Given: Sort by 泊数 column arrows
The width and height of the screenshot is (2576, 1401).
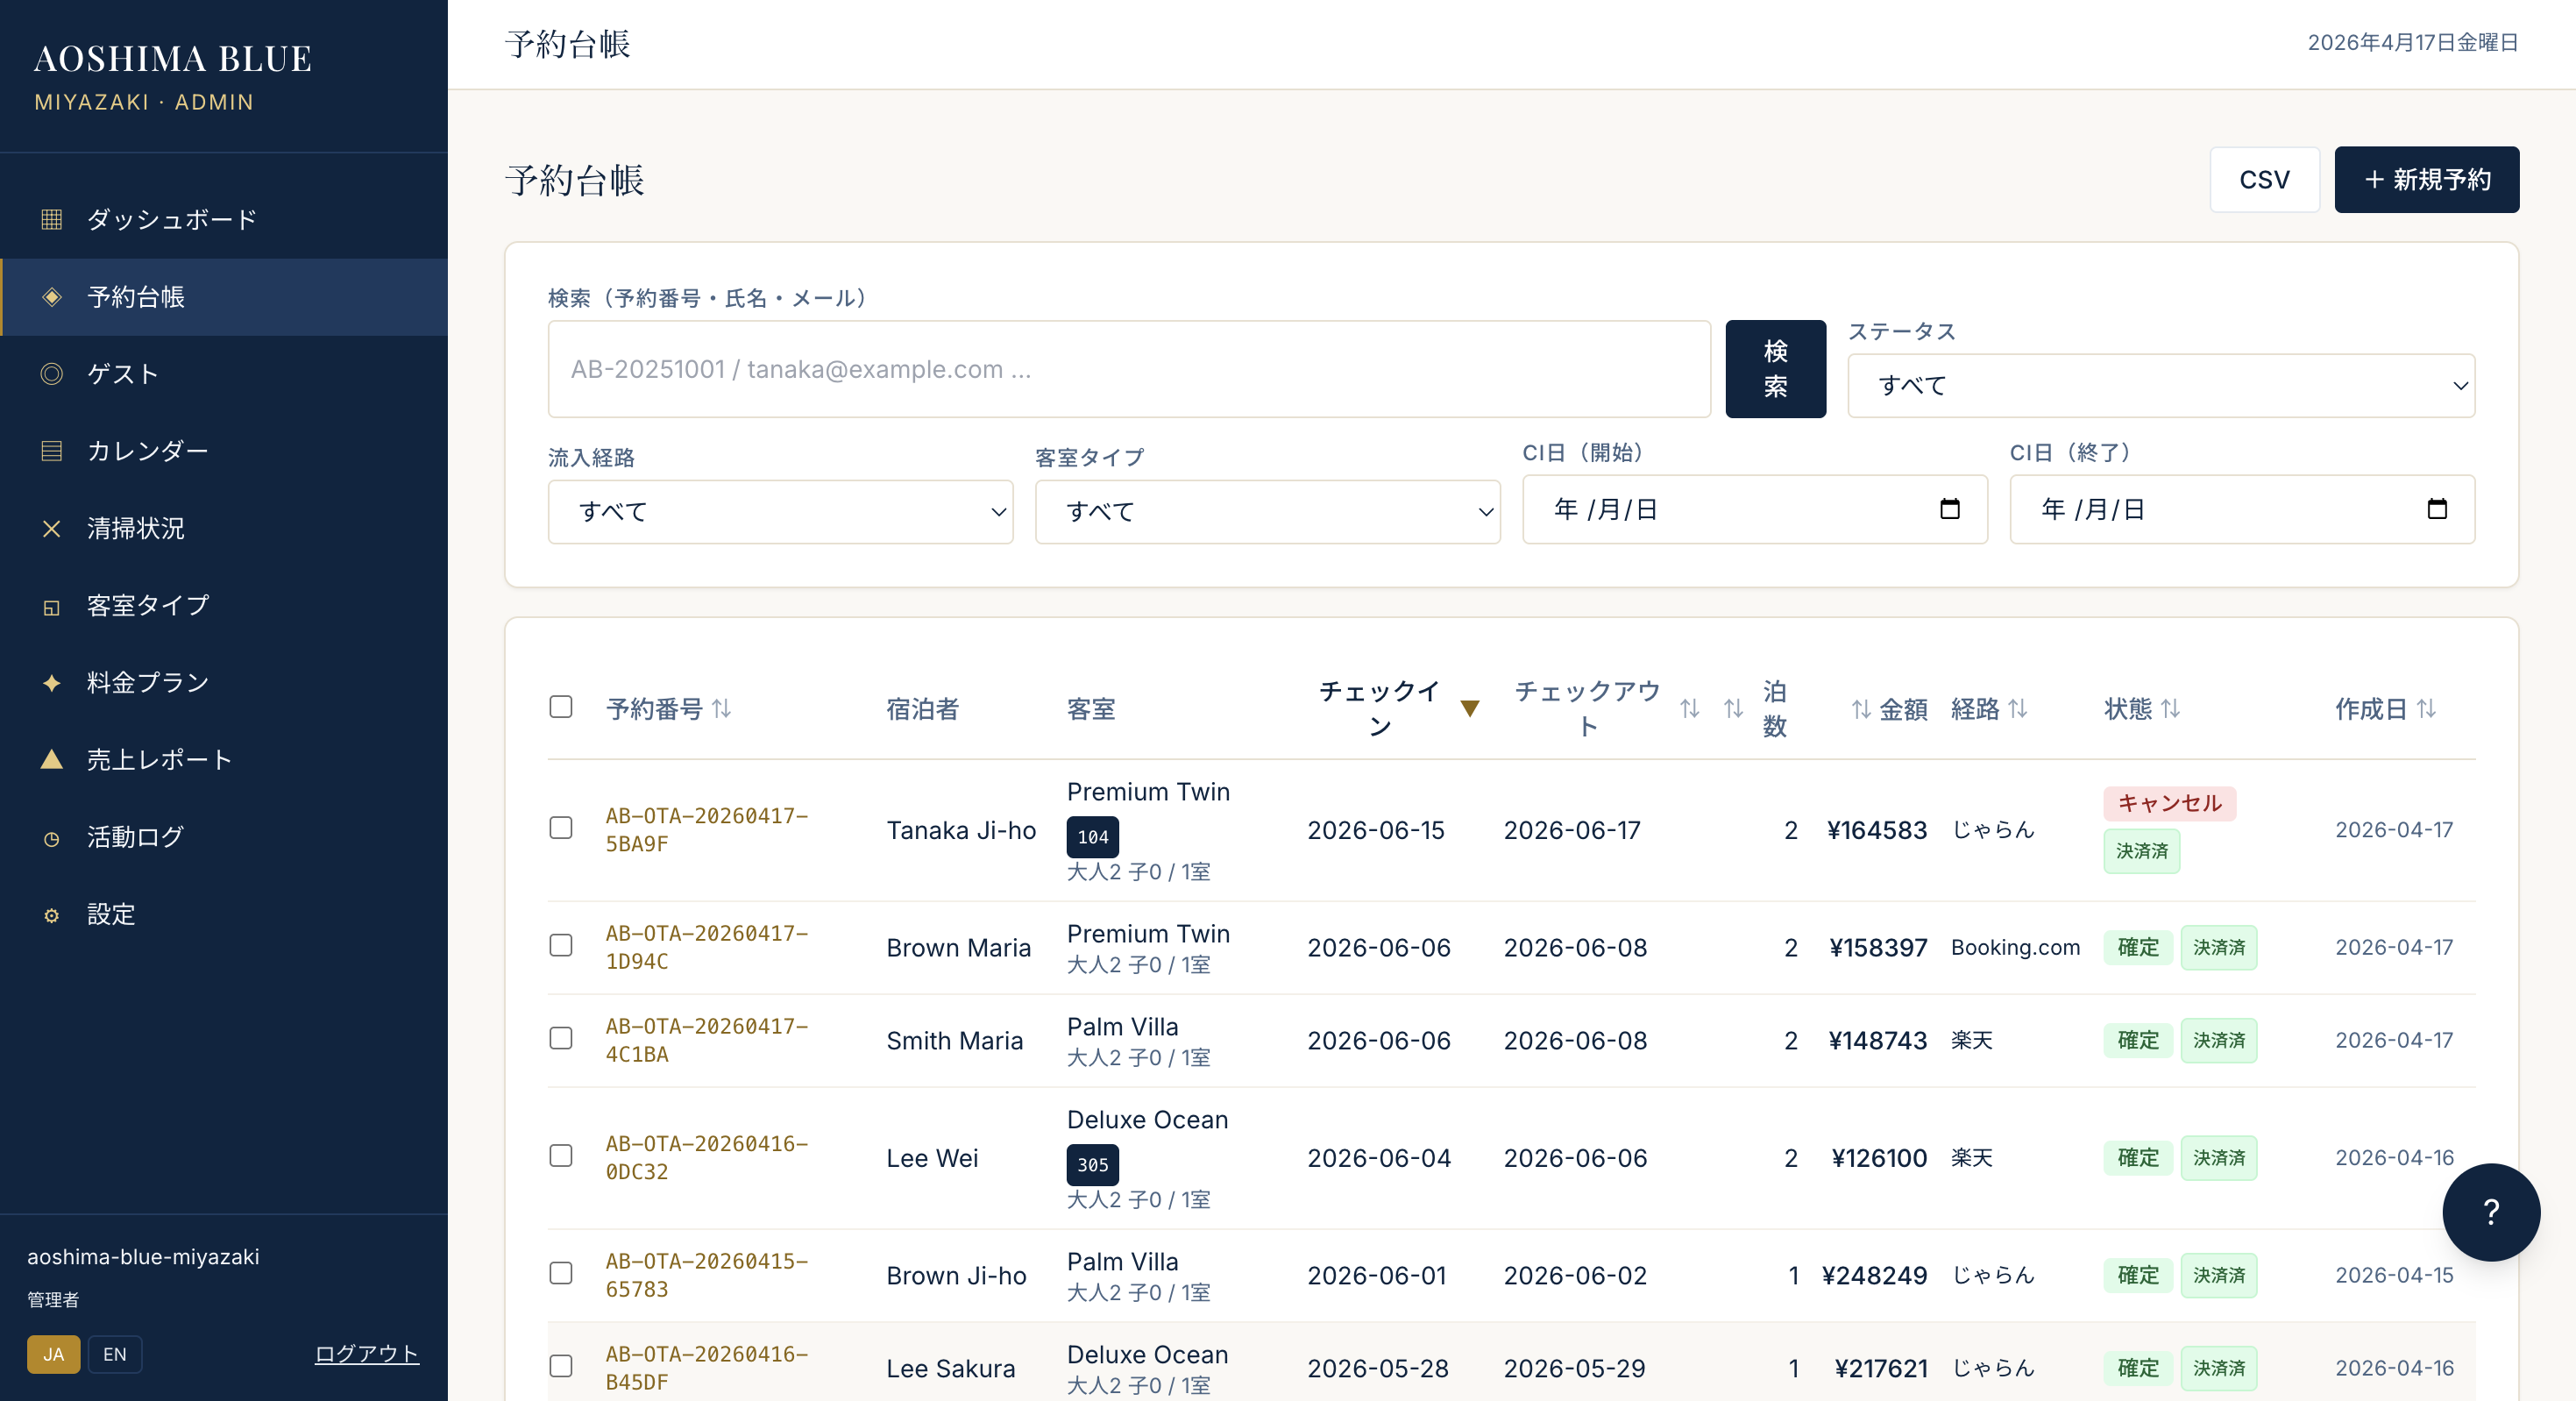Looking at the screenshot, I should coord(1733,709).
